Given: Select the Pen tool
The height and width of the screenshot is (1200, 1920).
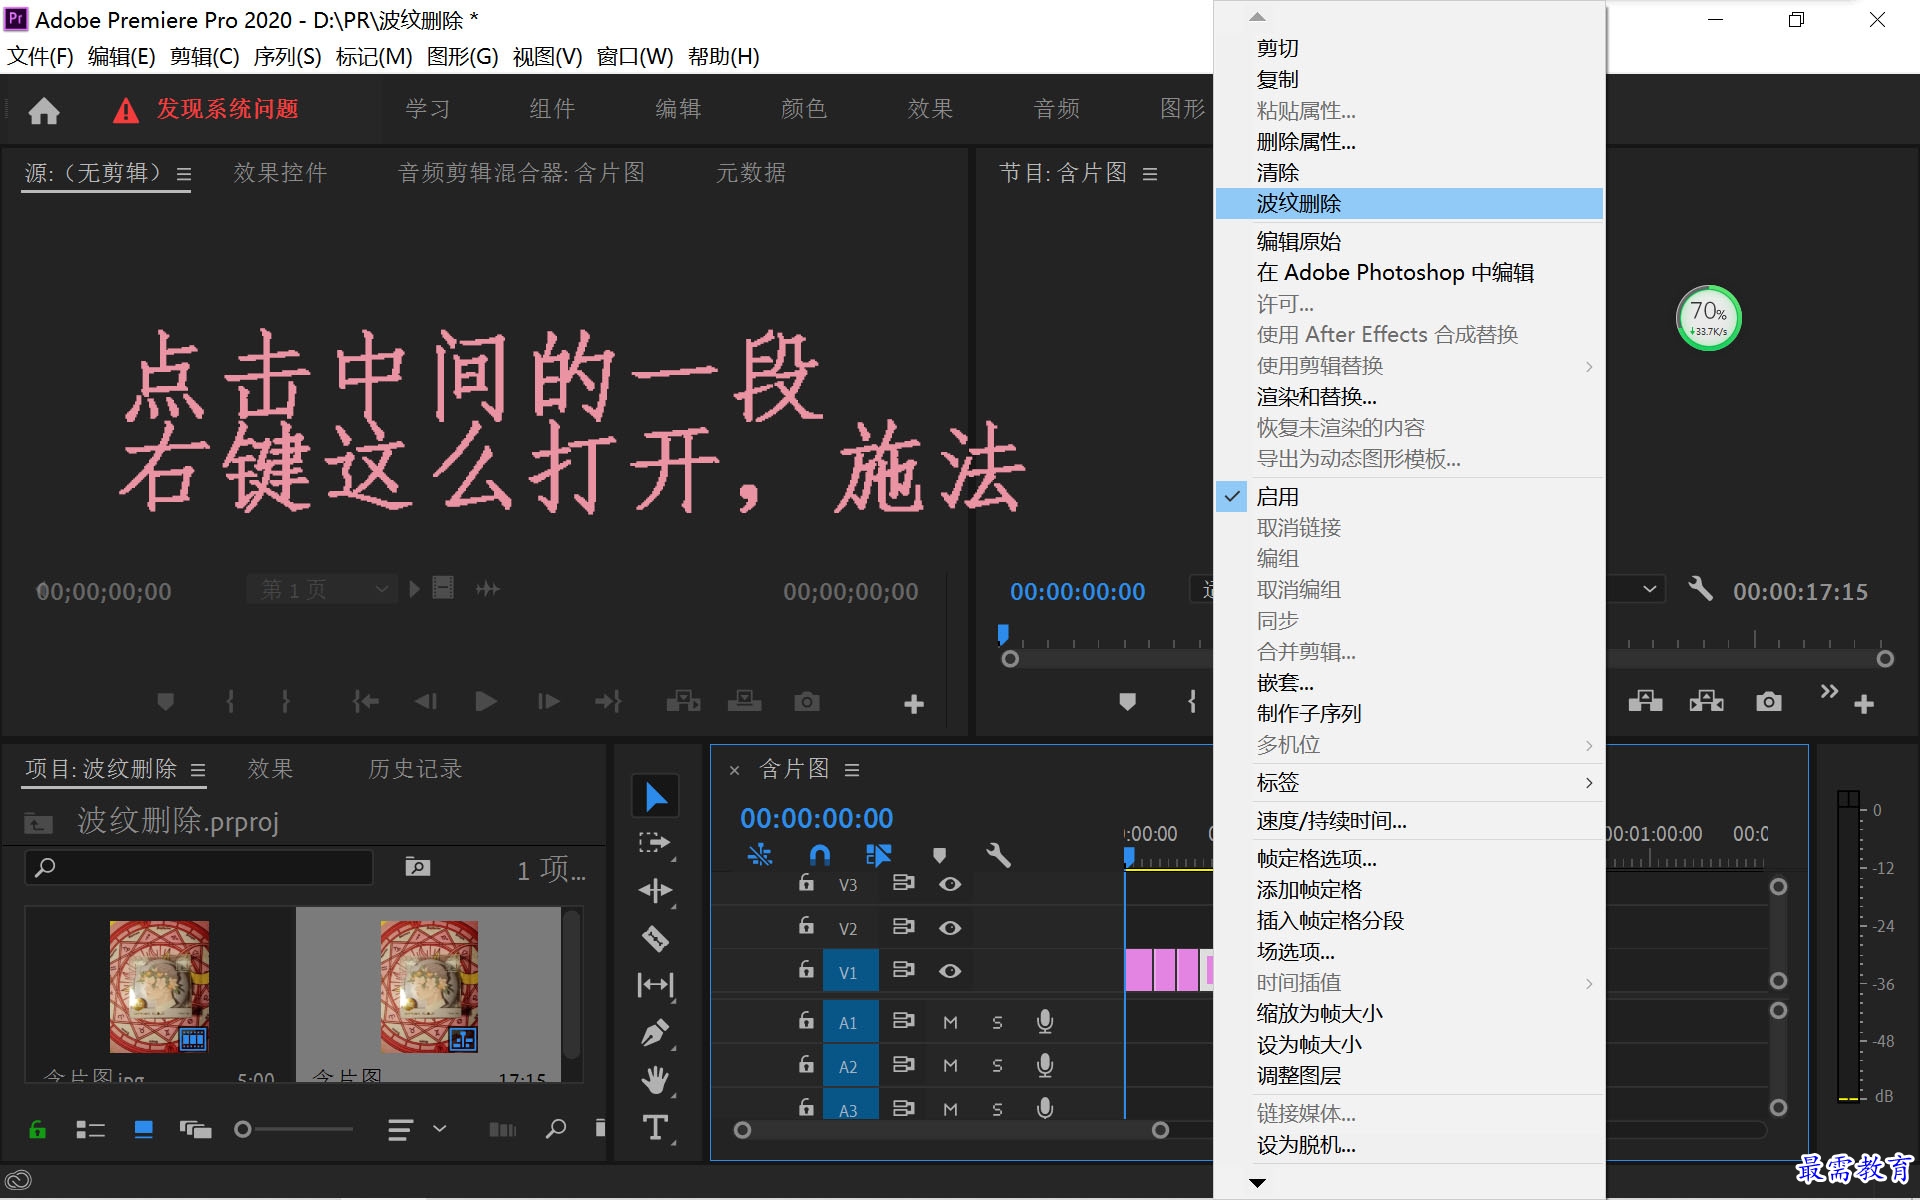Looking at the screenshot, I should (x=655, y=1032).
